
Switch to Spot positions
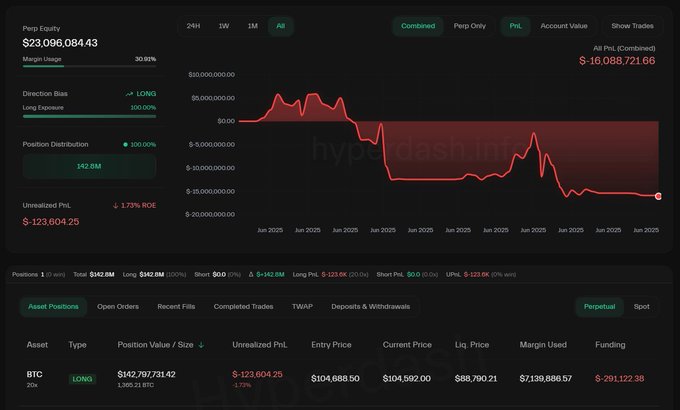[641, 307]
